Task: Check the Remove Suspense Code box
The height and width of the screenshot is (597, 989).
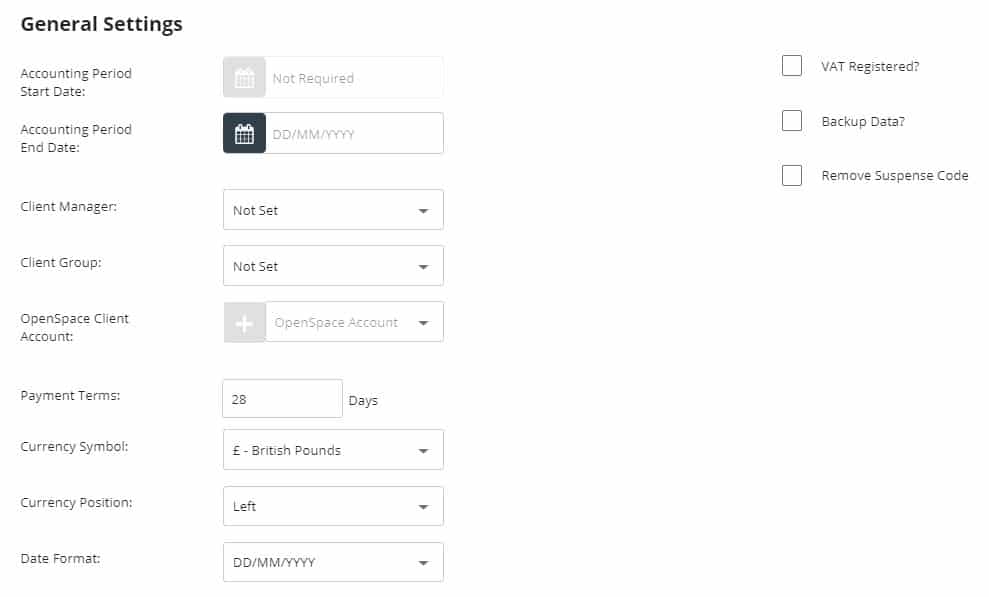Action: click(x=792, y=176)
